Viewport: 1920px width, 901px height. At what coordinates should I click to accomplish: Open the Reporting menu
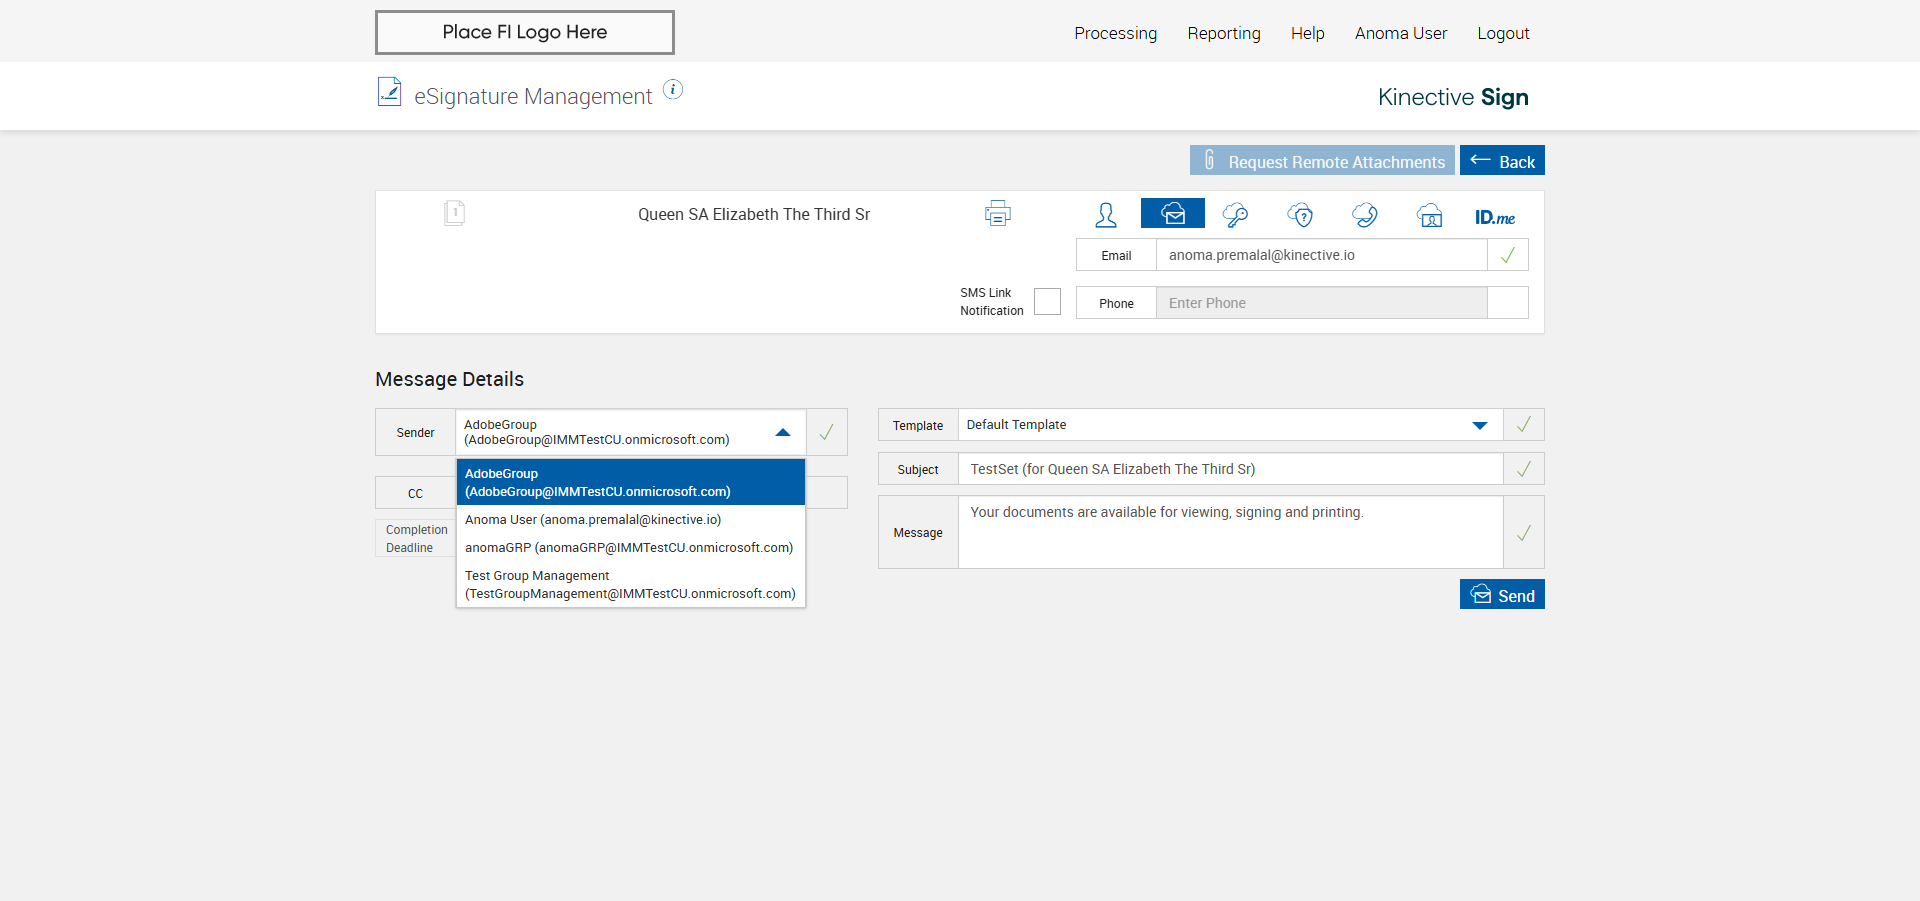1223,33
